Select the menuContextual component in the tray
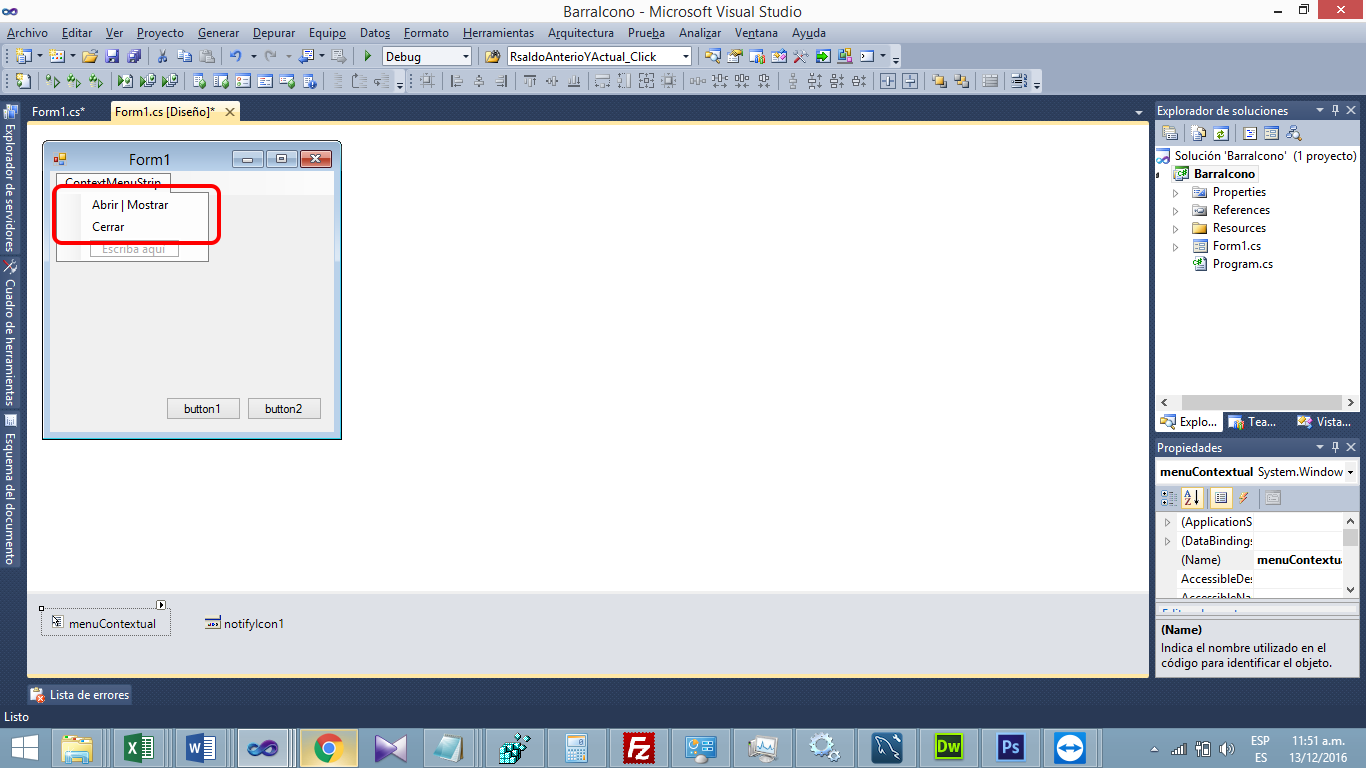The width and height of the screenshot is (1366, 768). pos(105,624)
